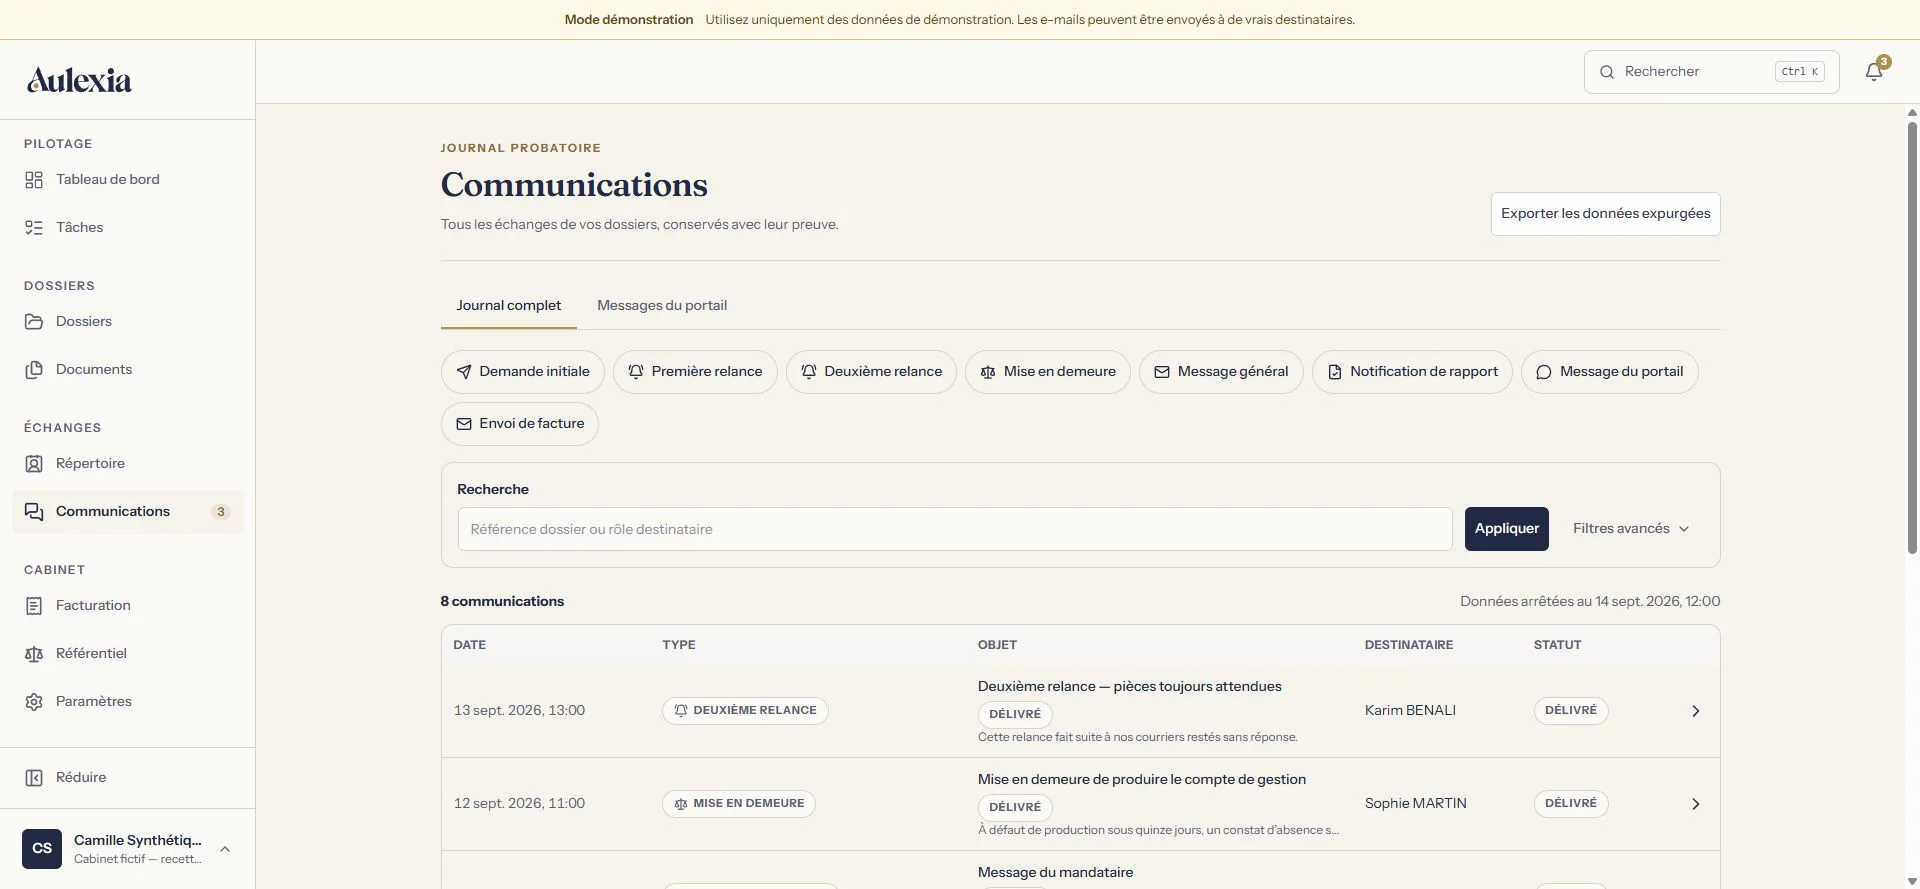Image resolution: width=1920 pixels, height=889 pixels.
Task: Select the CS avatar badge
Action: pyautogui.click(x=42, y=849)
